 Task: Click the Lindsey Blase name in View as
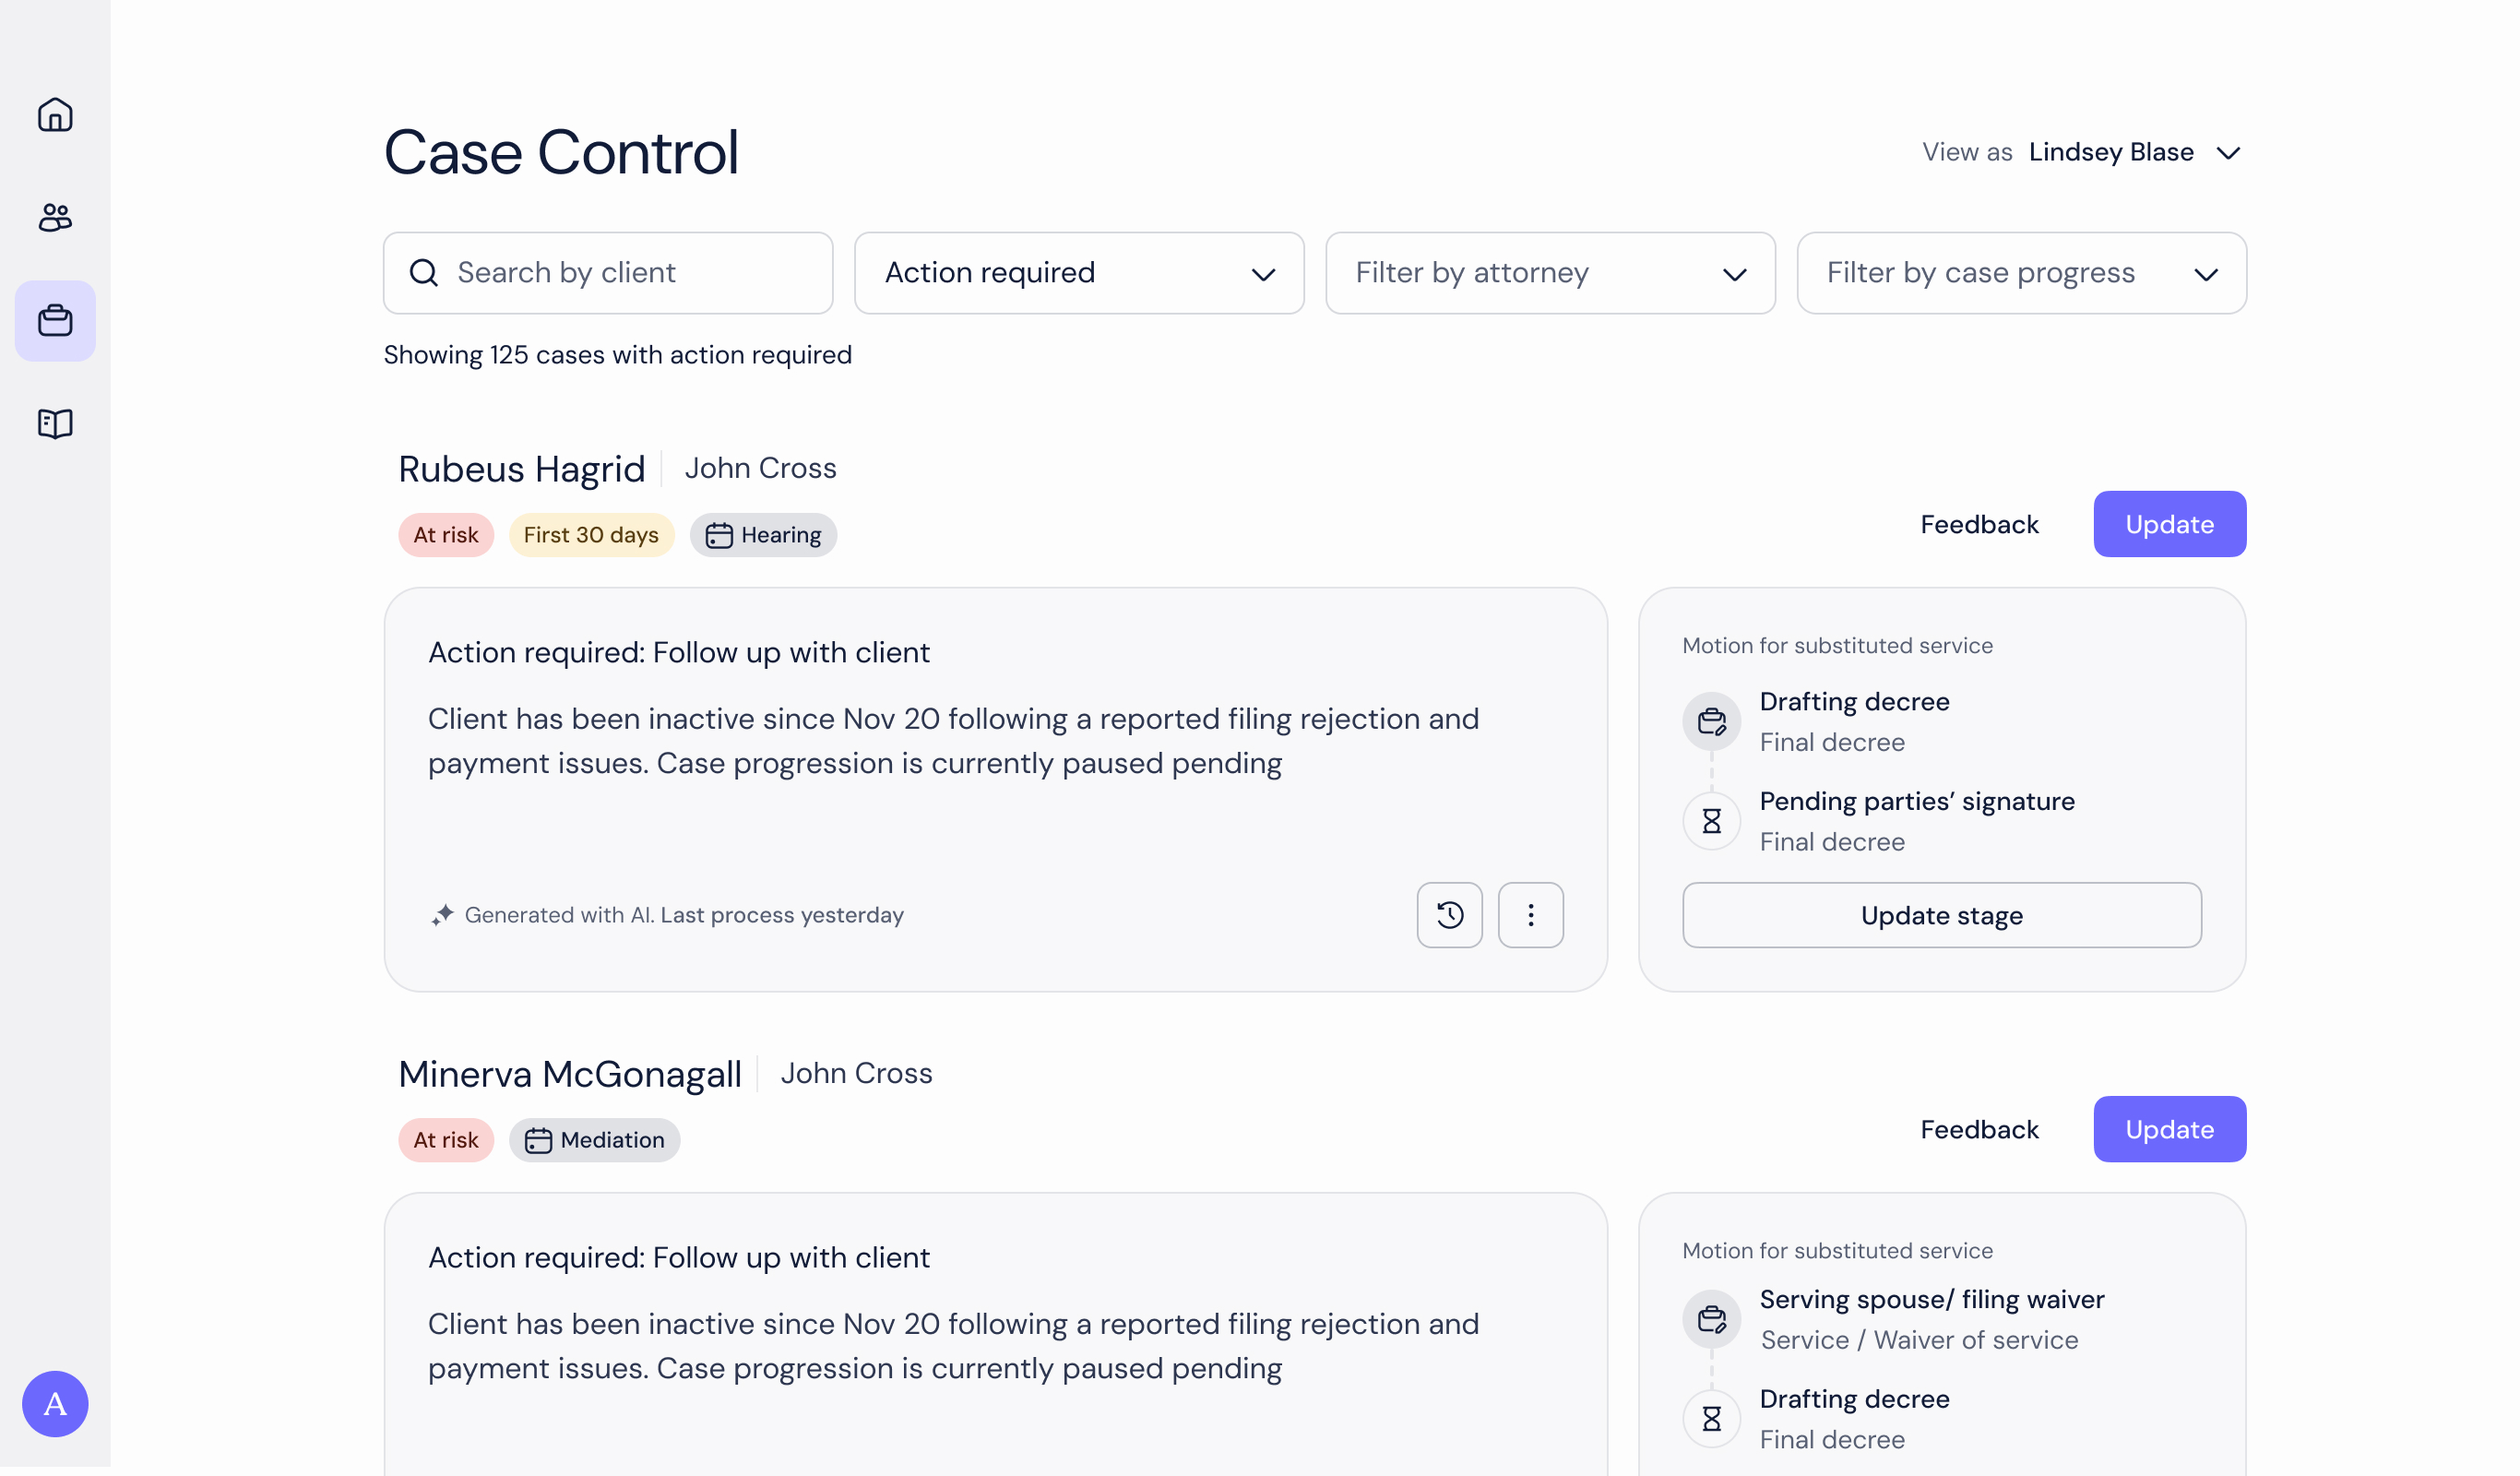(x=2111, y=152)
